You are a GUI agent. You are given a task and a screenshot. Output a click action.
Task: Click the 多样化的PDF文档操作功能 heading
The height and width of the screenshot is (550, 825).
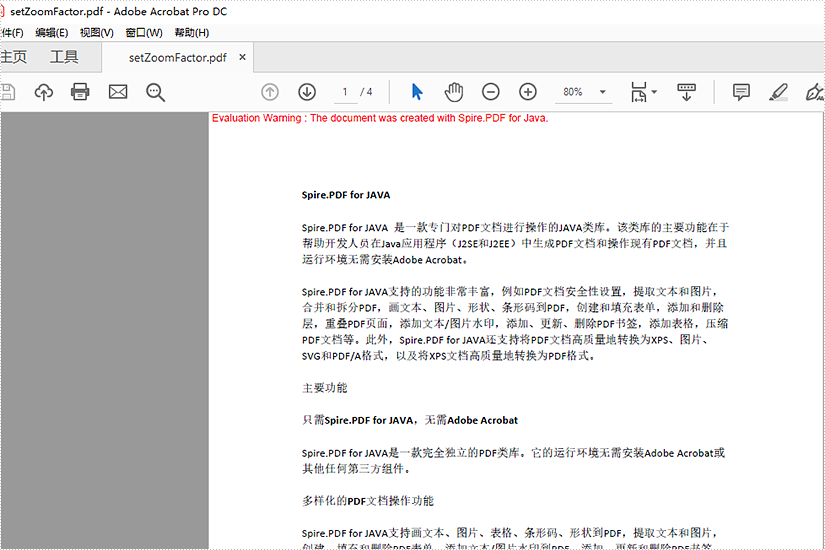(368, 501)
